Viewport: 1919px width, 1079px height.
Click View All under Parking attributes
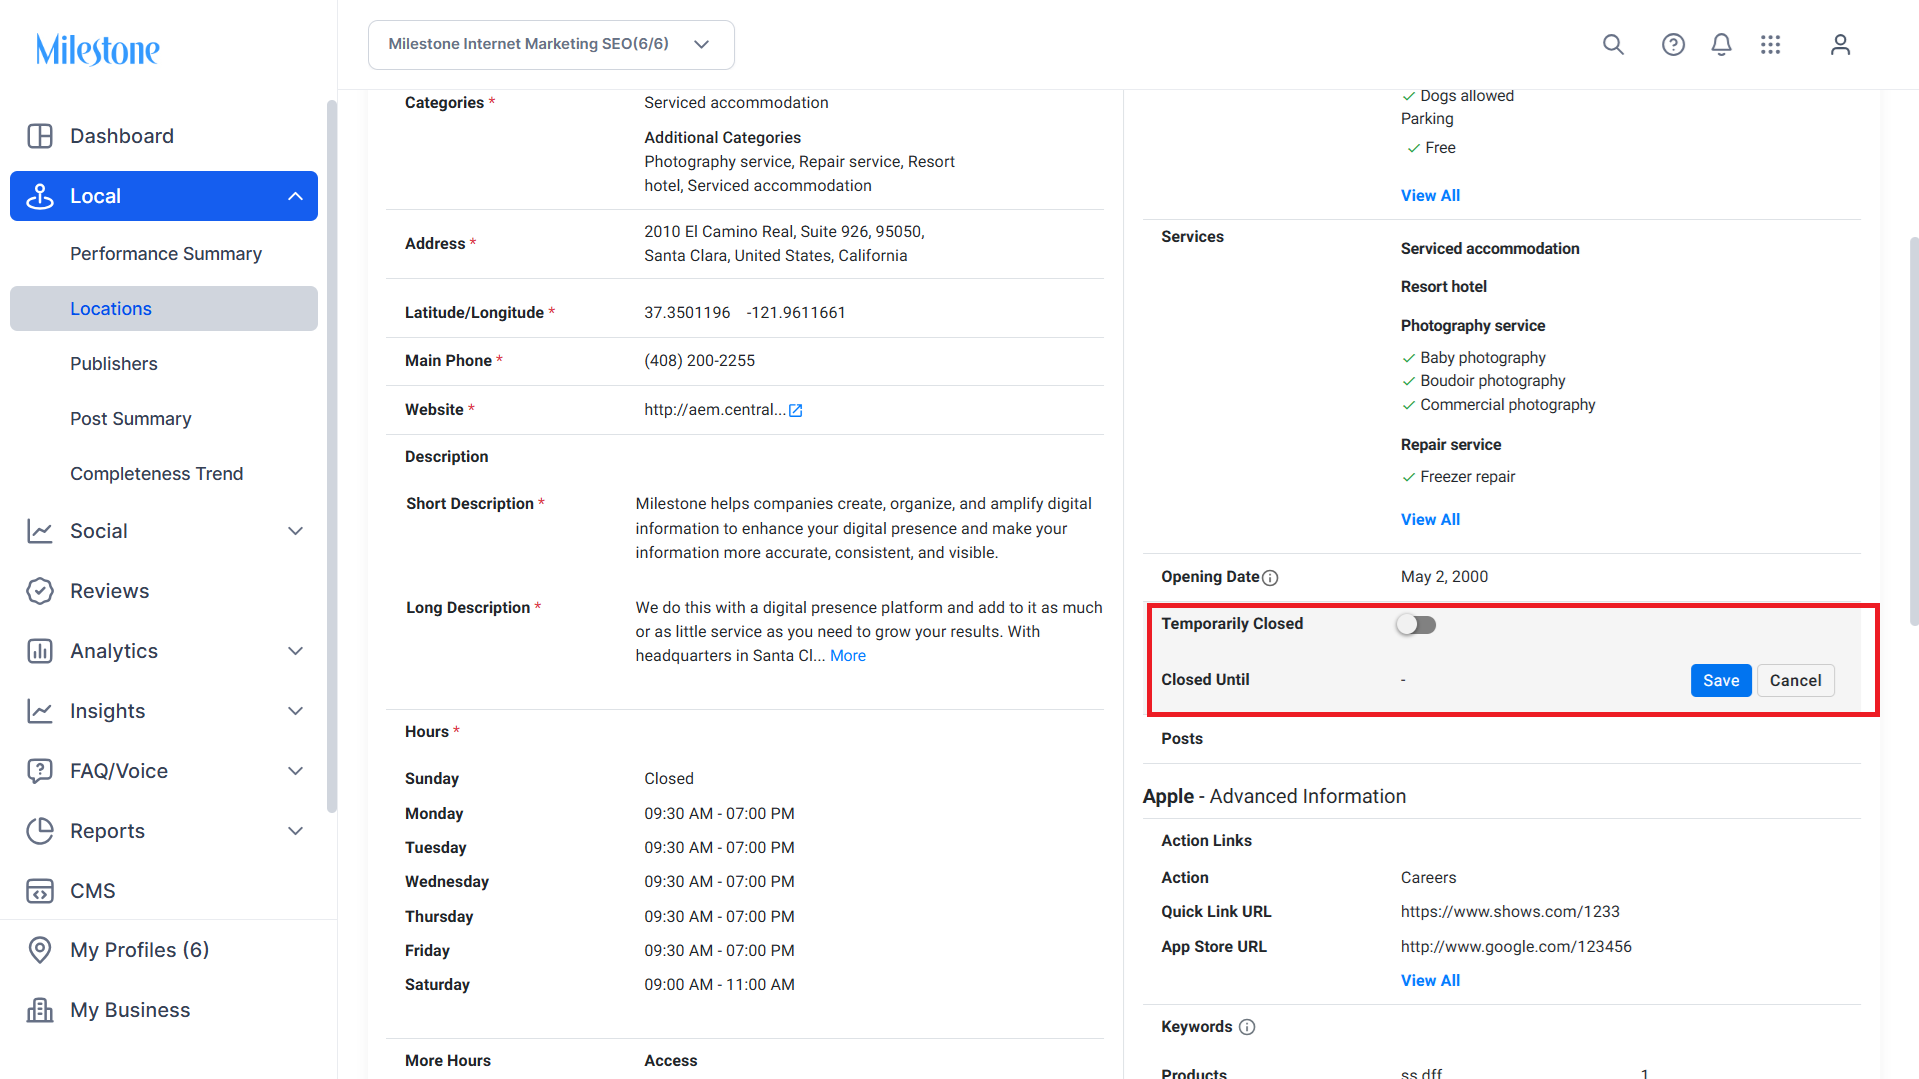pos(1430,196)
